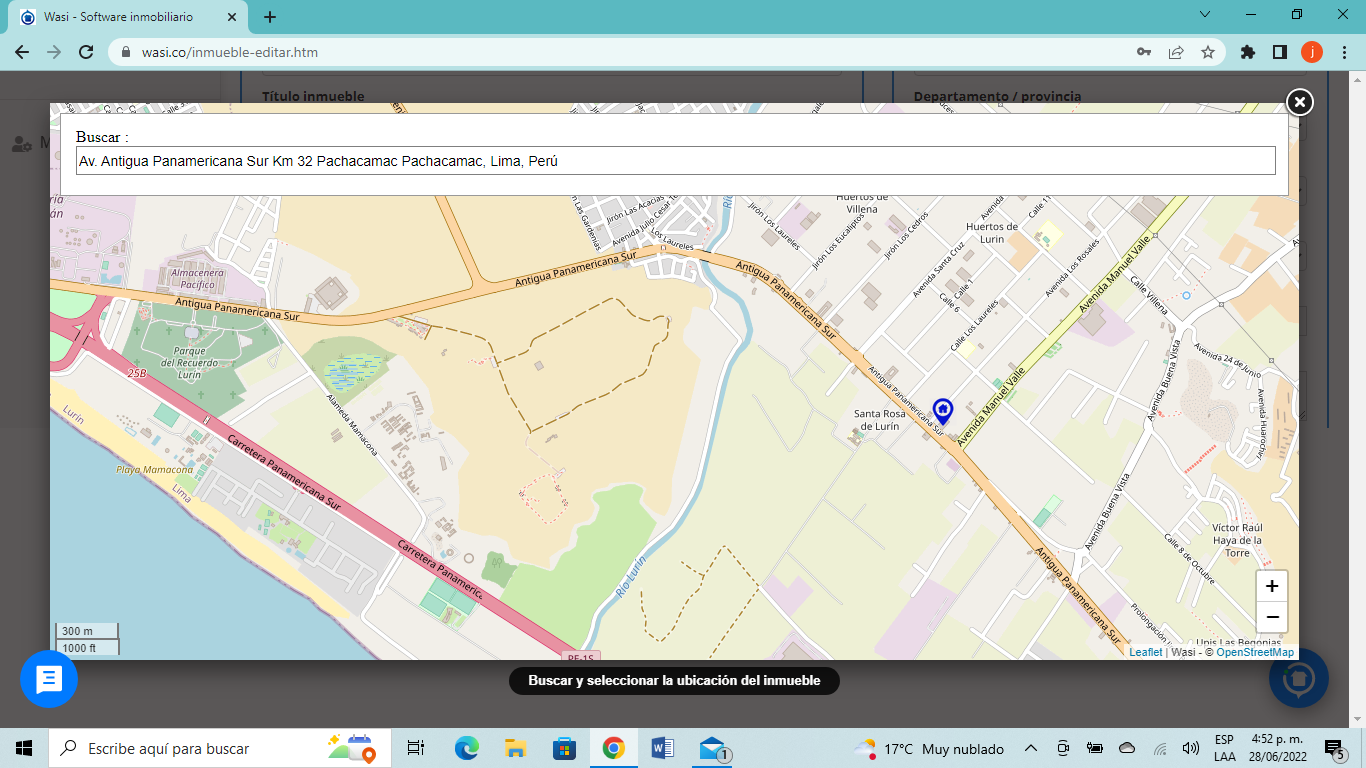Viewport: 1366px width, 768px height.
Task: Share this page icon
Action: [1176, 52]
